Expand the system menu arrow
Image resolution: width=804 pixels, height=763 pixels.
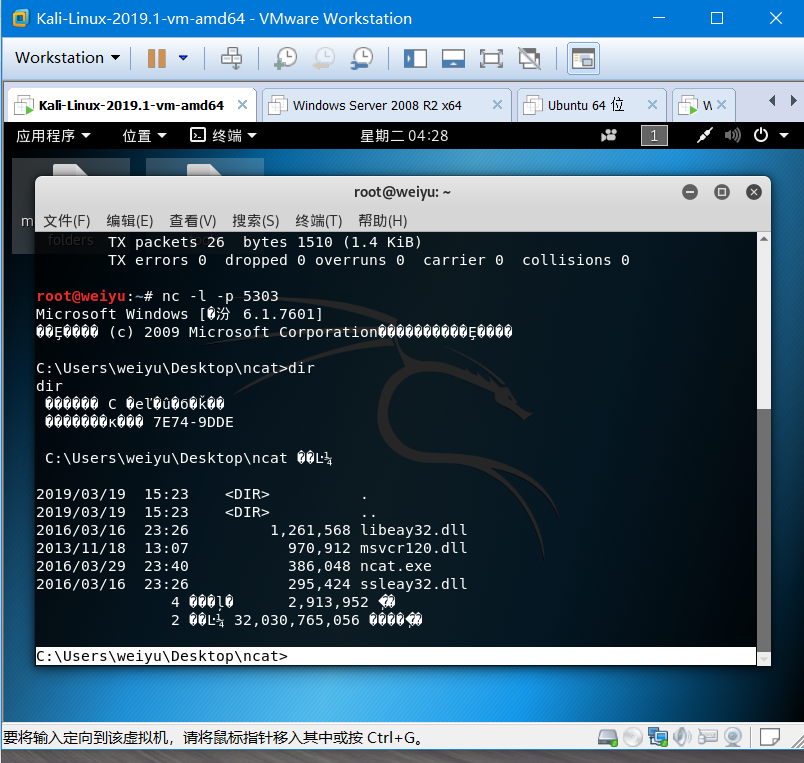784,136
